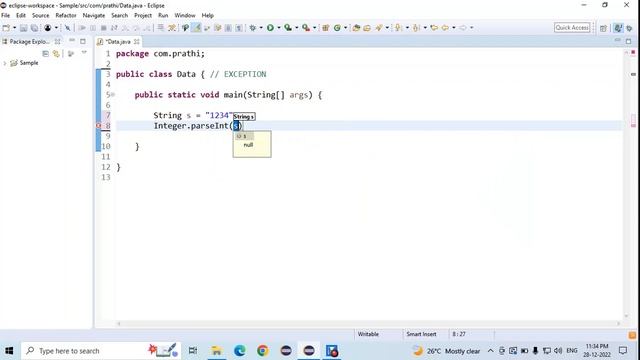Click the Open Task folder icon
Screen dimensions: 640x360
367,28
